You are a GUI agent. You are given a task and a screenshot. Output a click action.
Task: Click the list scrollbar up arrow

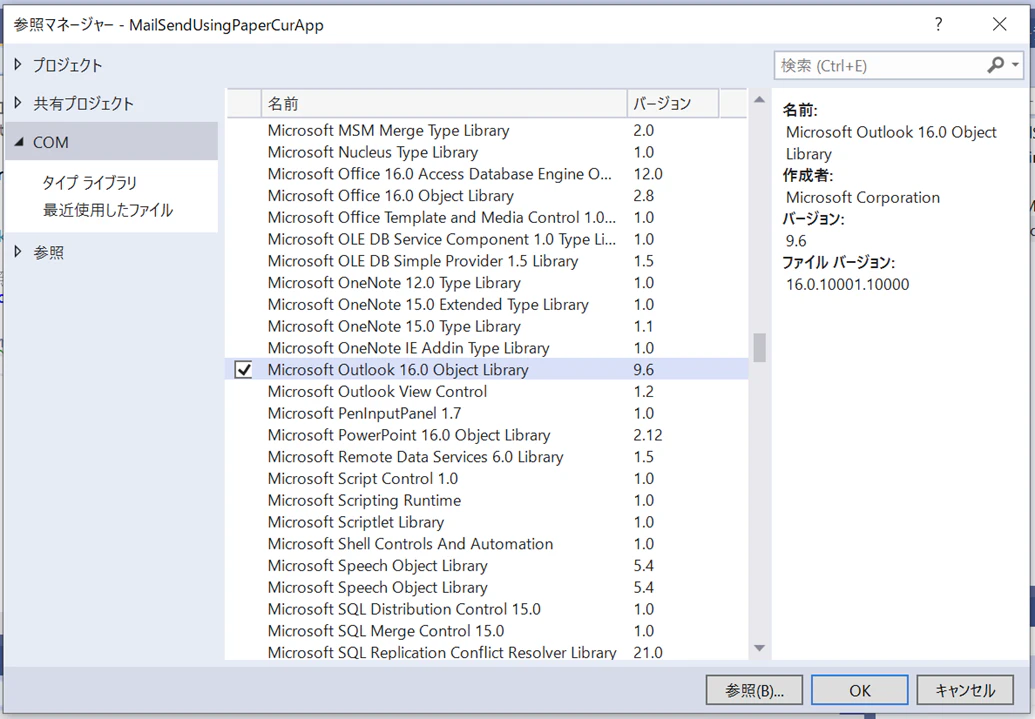[x=760, y=100]
